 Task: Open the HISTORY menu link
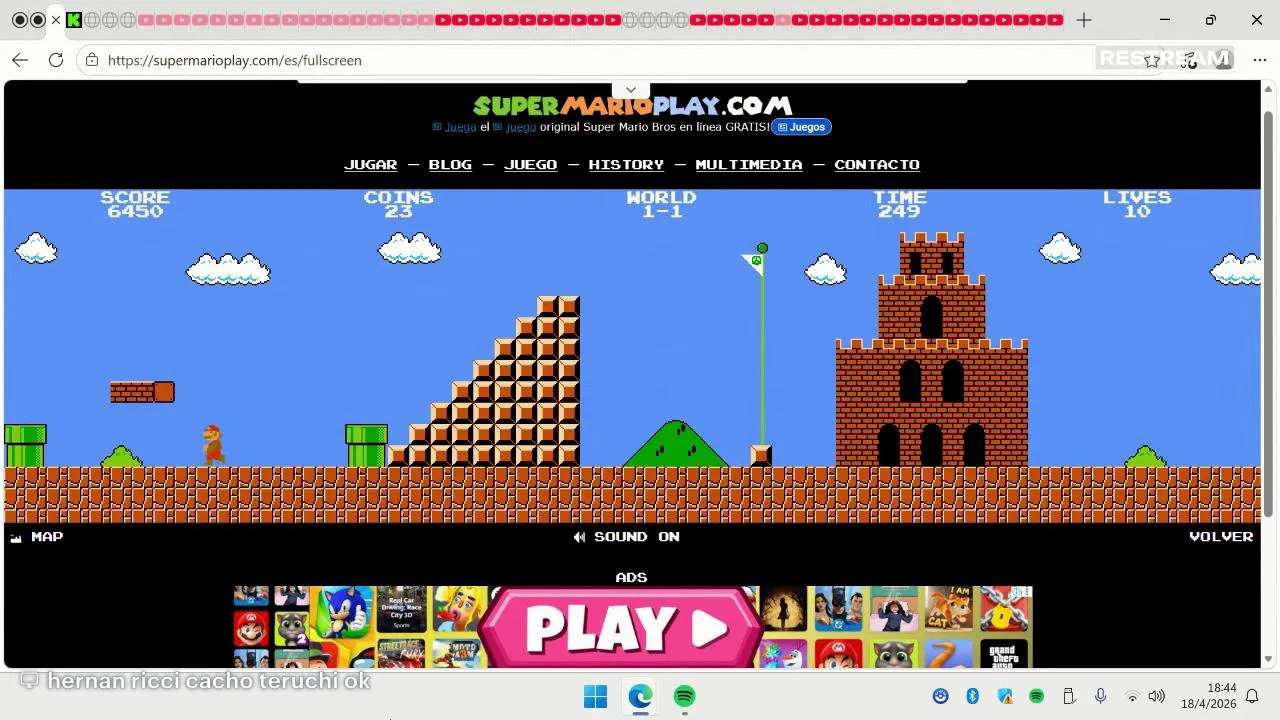click(x=626, y=165)
